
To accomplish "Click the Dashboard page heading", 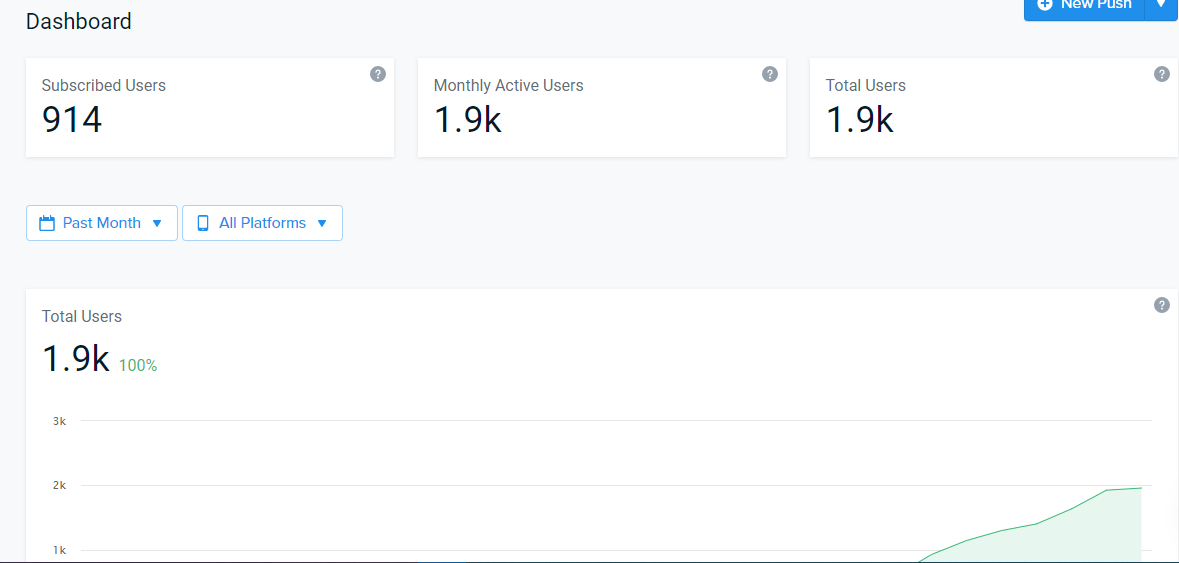I will point(79,21).
